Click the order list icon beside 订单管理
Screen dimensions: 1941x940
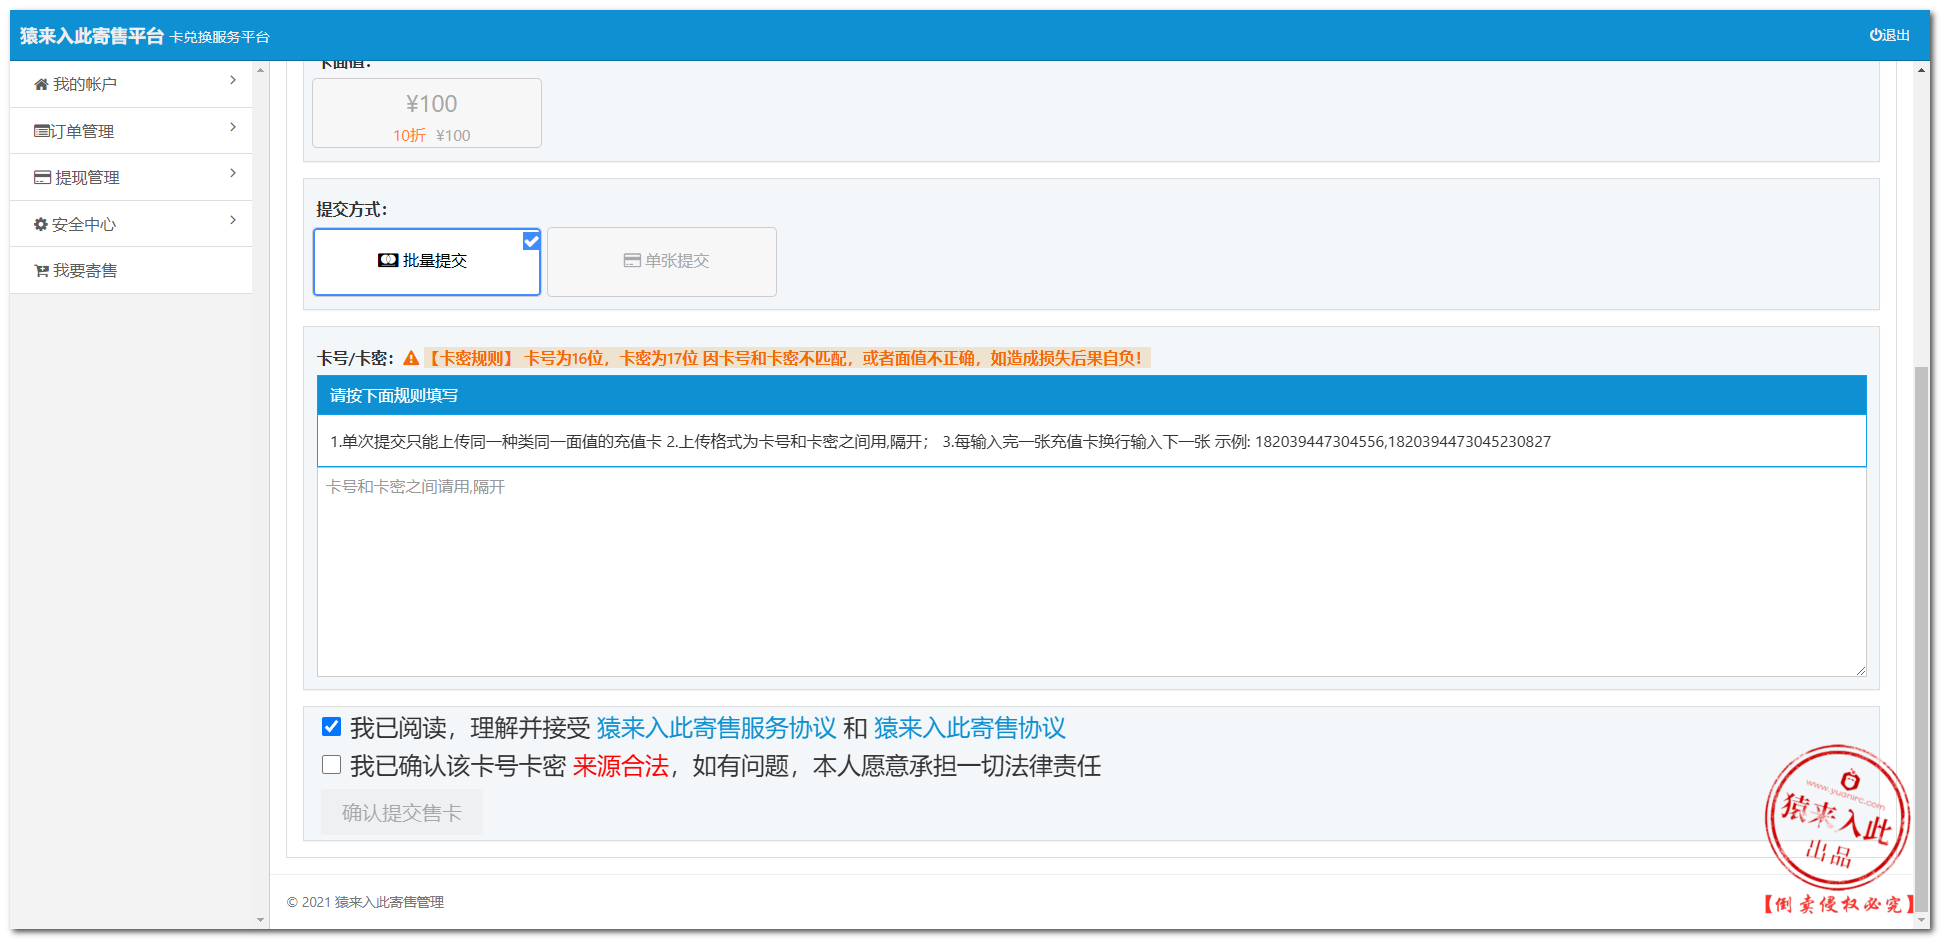[41, 131]
